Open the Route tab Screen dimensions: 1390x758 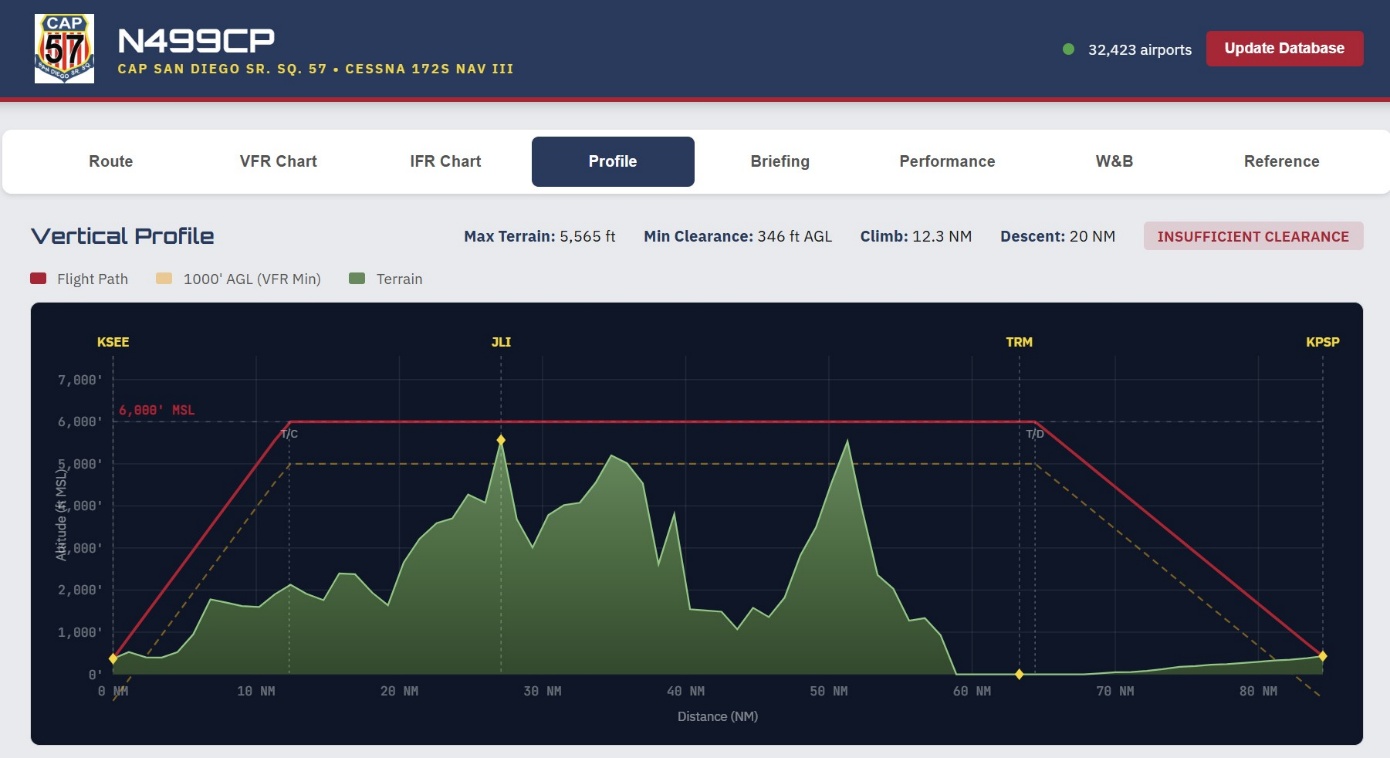click(x=111, y=161)
